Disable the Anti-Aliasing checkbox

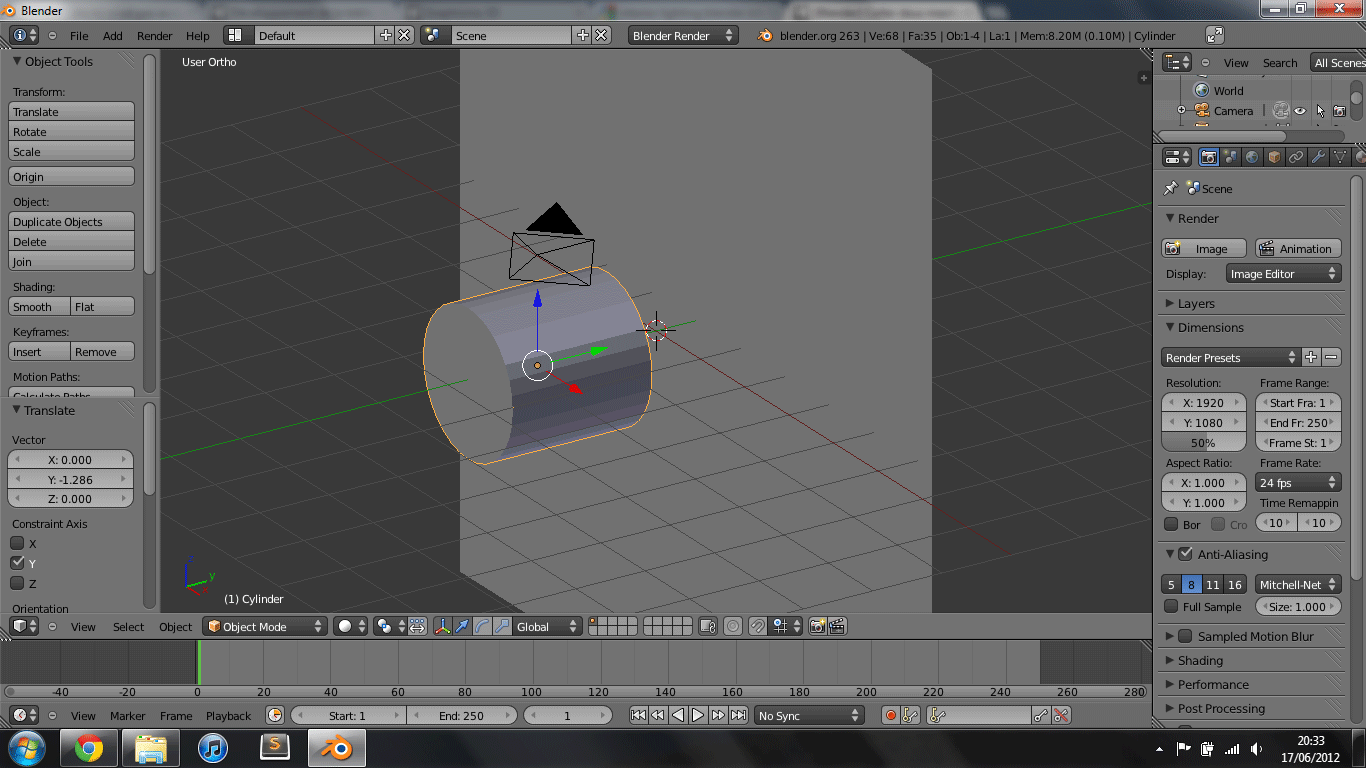click(1185, 554)
